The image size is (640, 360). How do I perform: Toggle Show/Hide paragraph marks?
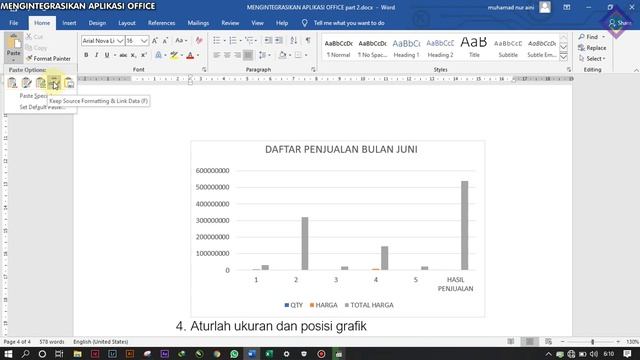coord(308,40)
